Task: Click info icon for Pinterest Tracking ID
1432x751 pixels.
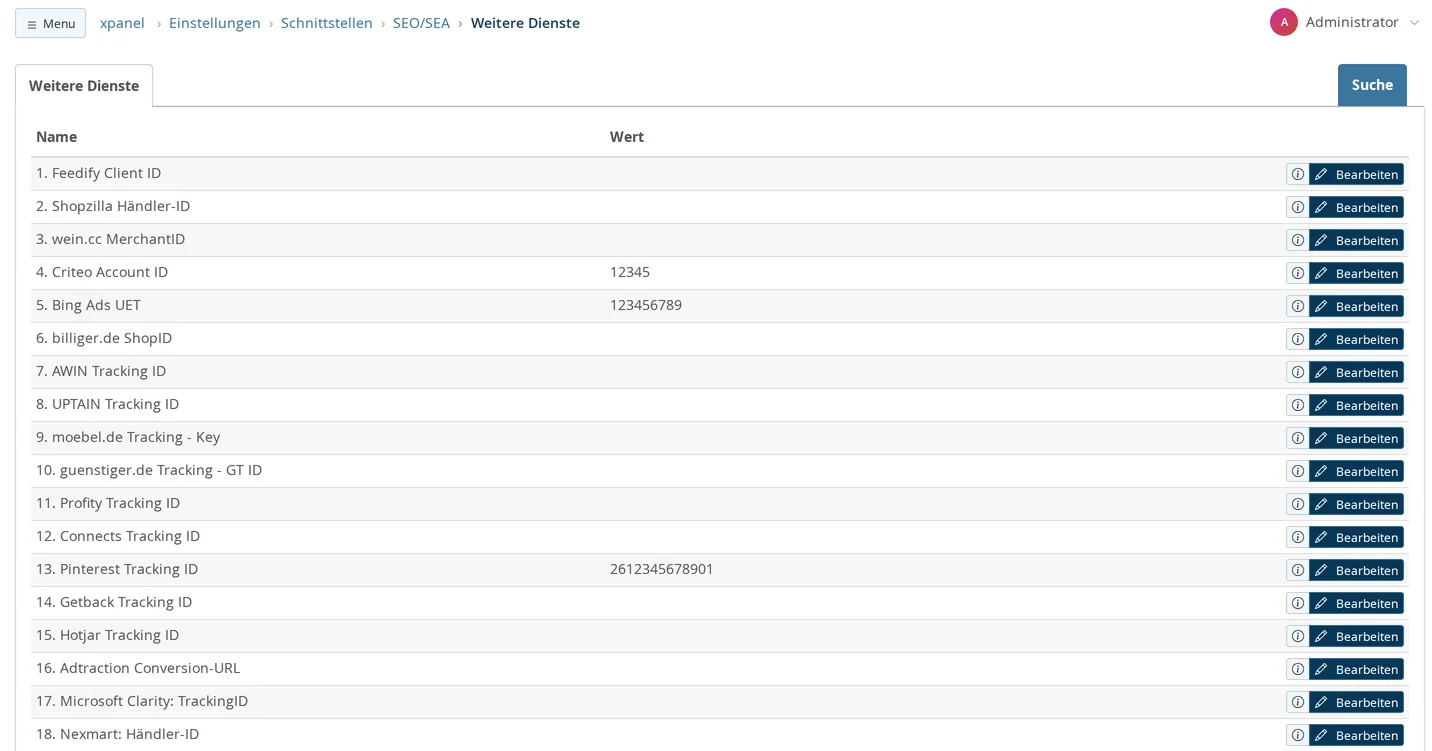Action: pos(1297,570)
